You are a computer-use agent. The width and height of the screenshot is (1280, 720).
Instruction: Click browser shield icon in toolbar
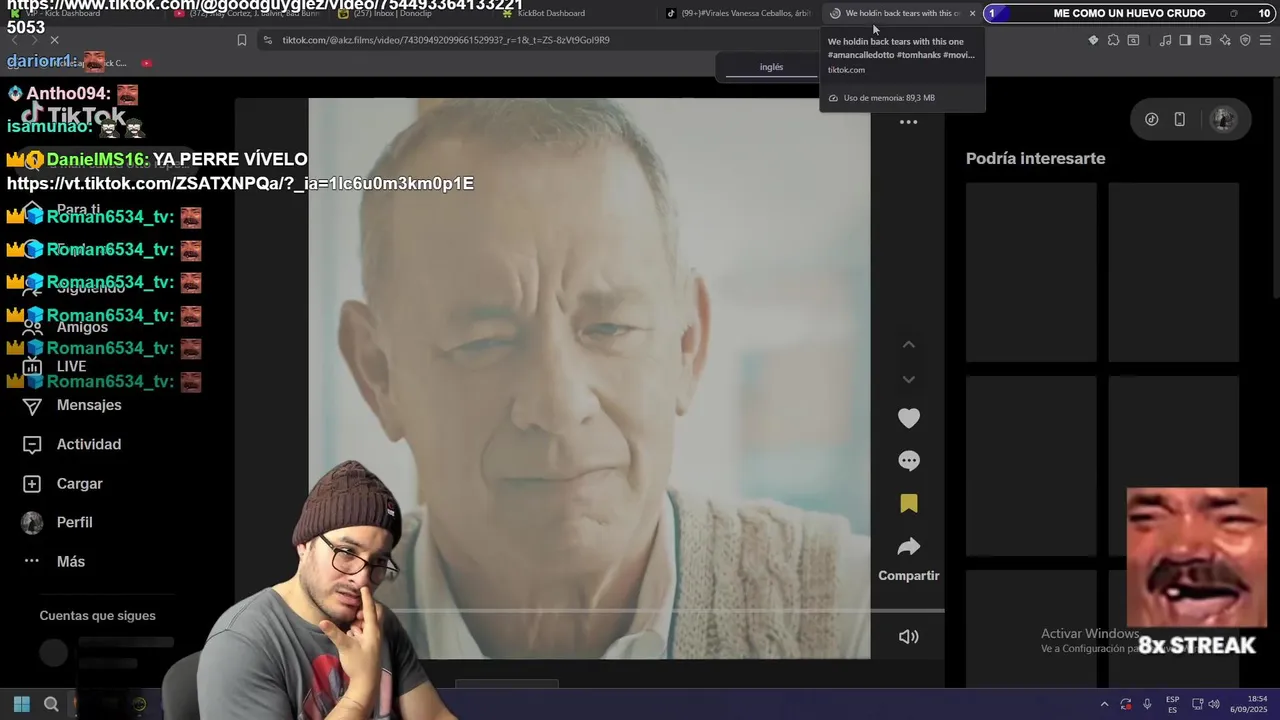[1245, 40]
